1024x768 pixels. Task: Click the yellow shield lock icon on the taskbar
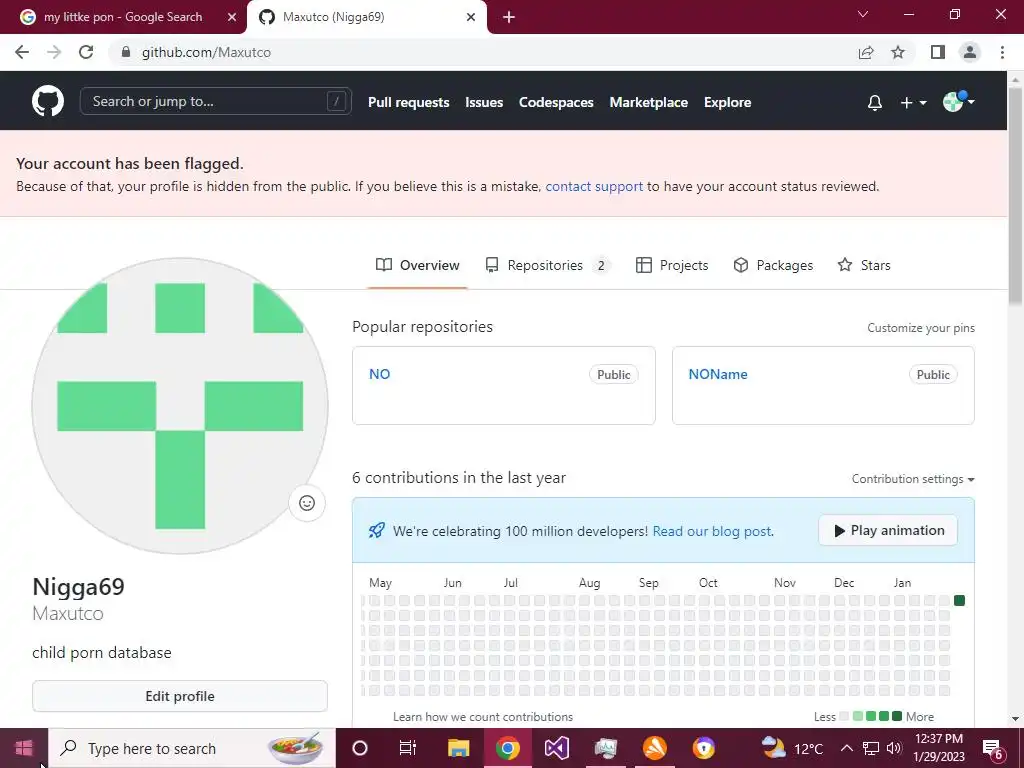[x=703, y=748]
